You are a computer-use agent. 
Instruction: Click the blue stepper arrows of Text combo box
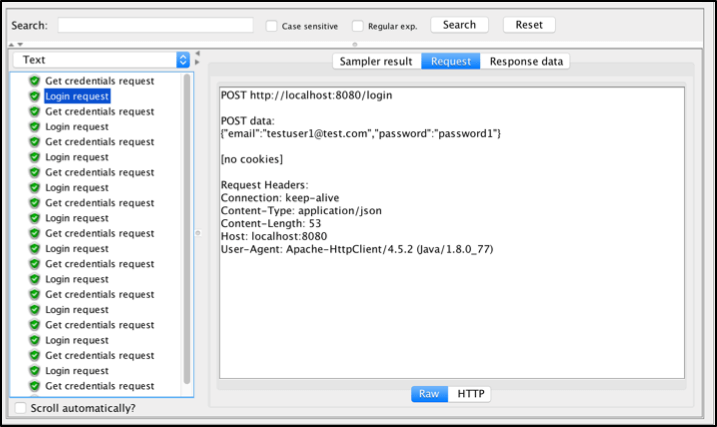pyautogui.click(x=183, y=60)
